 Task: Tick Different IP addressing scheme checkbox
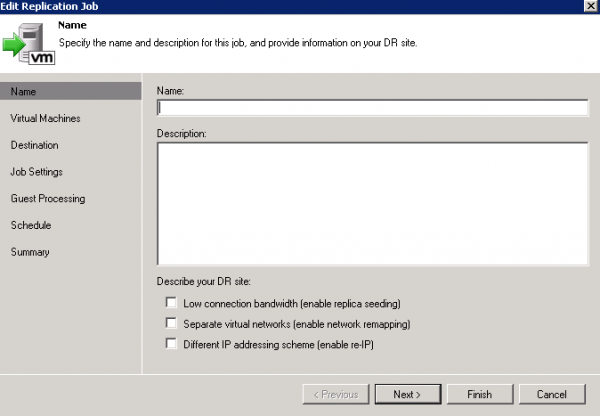[172, 344]
